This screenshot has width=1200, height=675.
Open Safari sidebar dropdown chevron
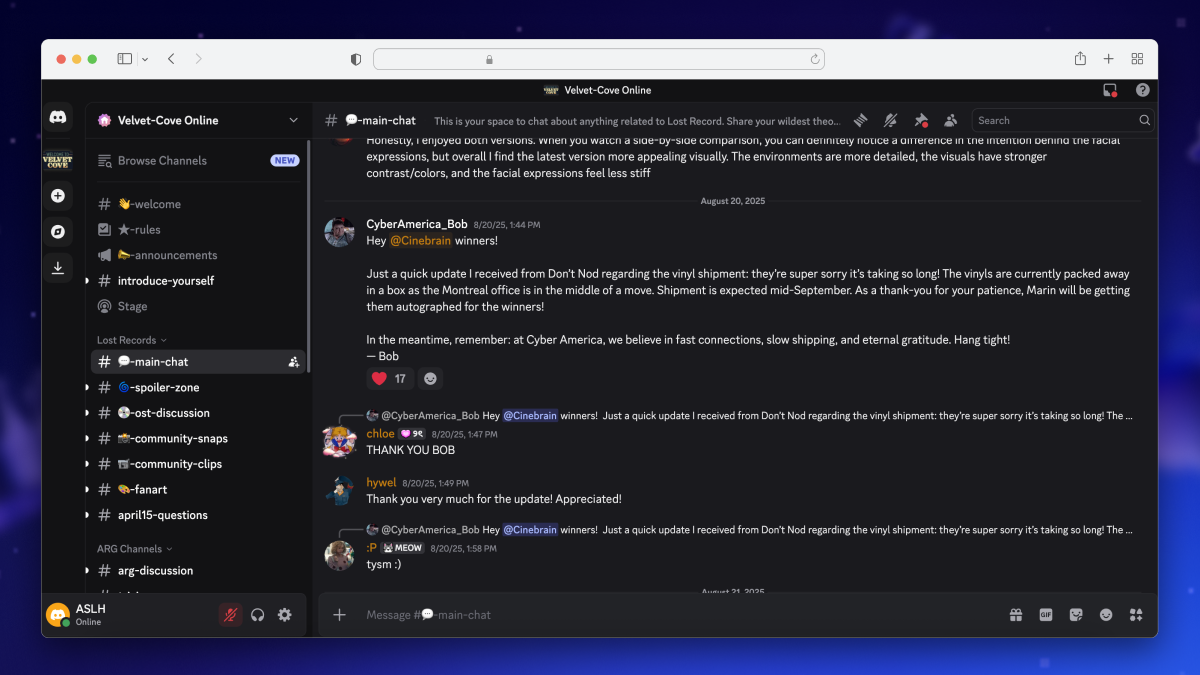(x=145, y=59)
